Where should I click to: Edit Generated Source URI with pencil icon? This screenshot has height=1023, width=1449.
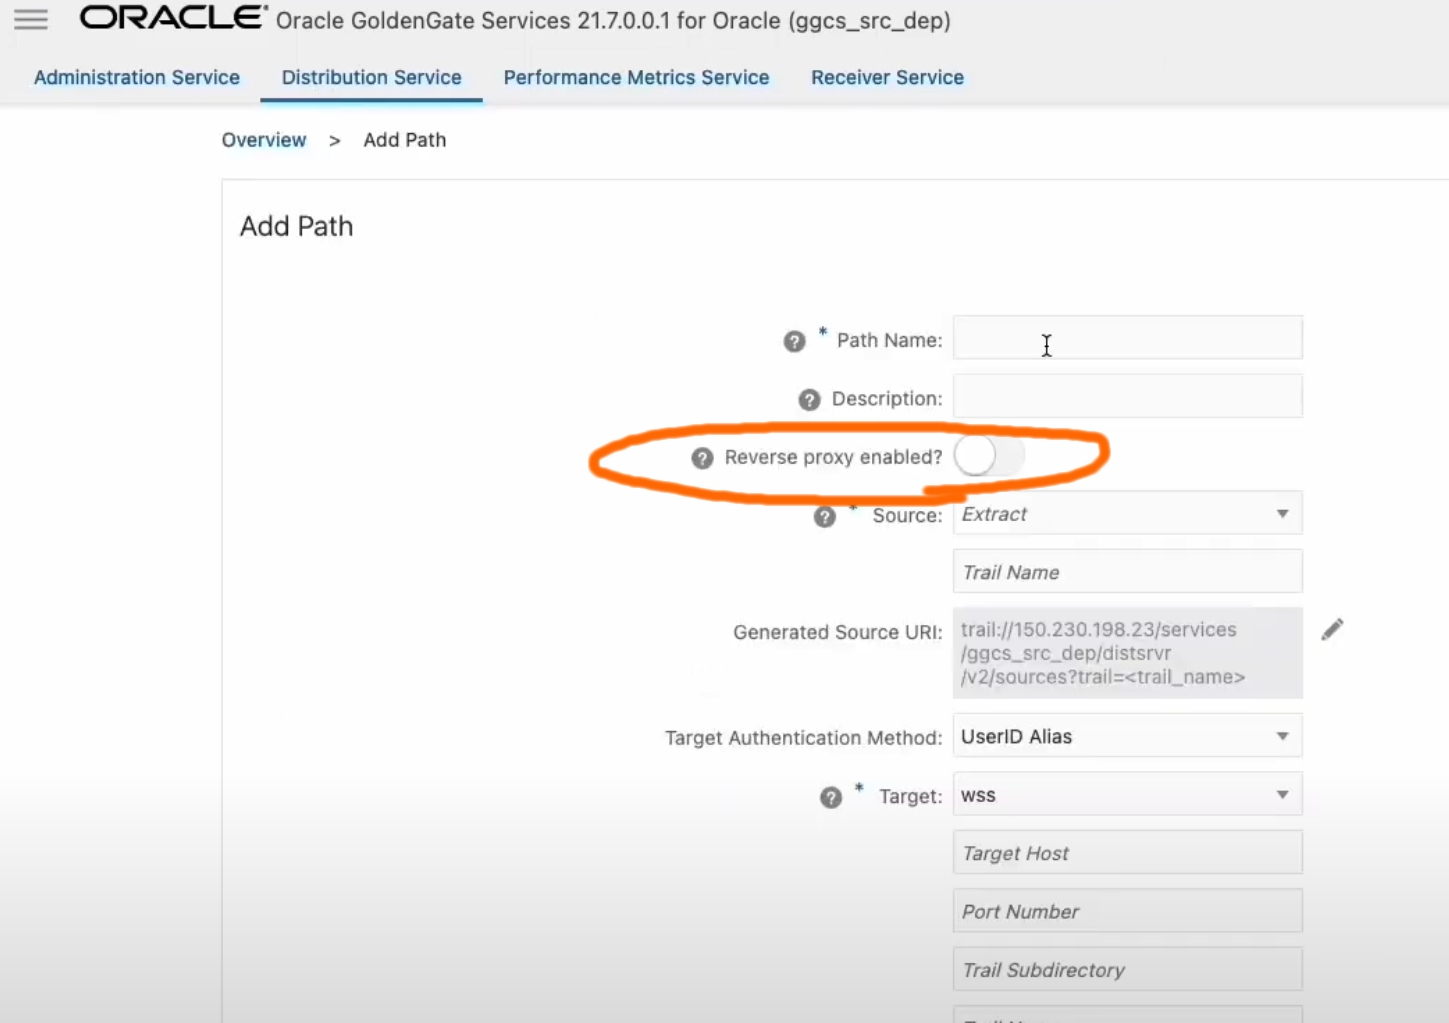tap(1332, 630)
